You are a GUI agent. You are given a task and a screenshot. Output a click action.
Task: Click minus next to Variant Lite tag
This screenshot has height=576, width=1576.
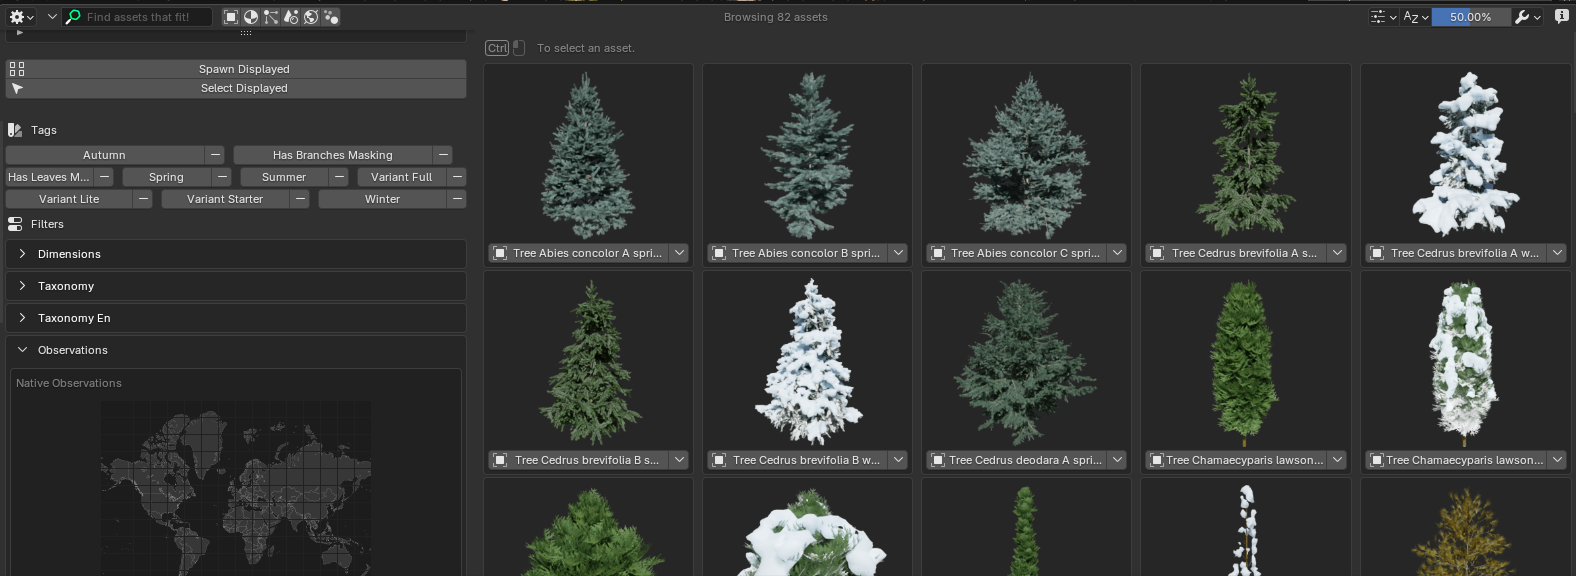(x=143, y=199)
